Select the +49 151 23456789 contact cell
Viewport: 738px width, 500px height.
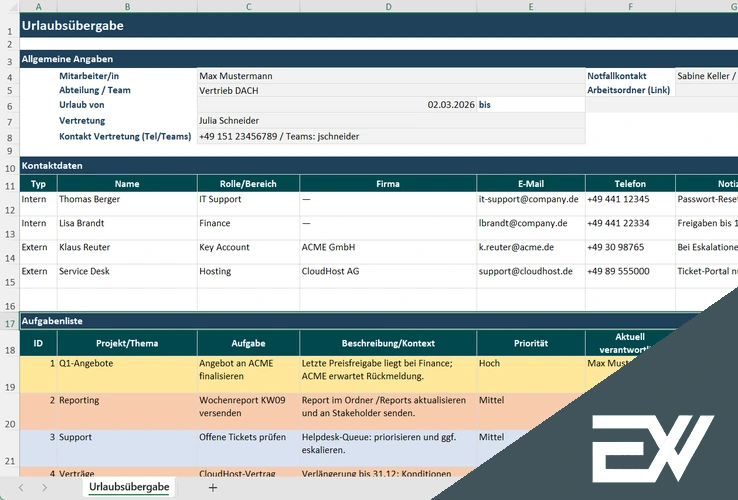[391, 137]
